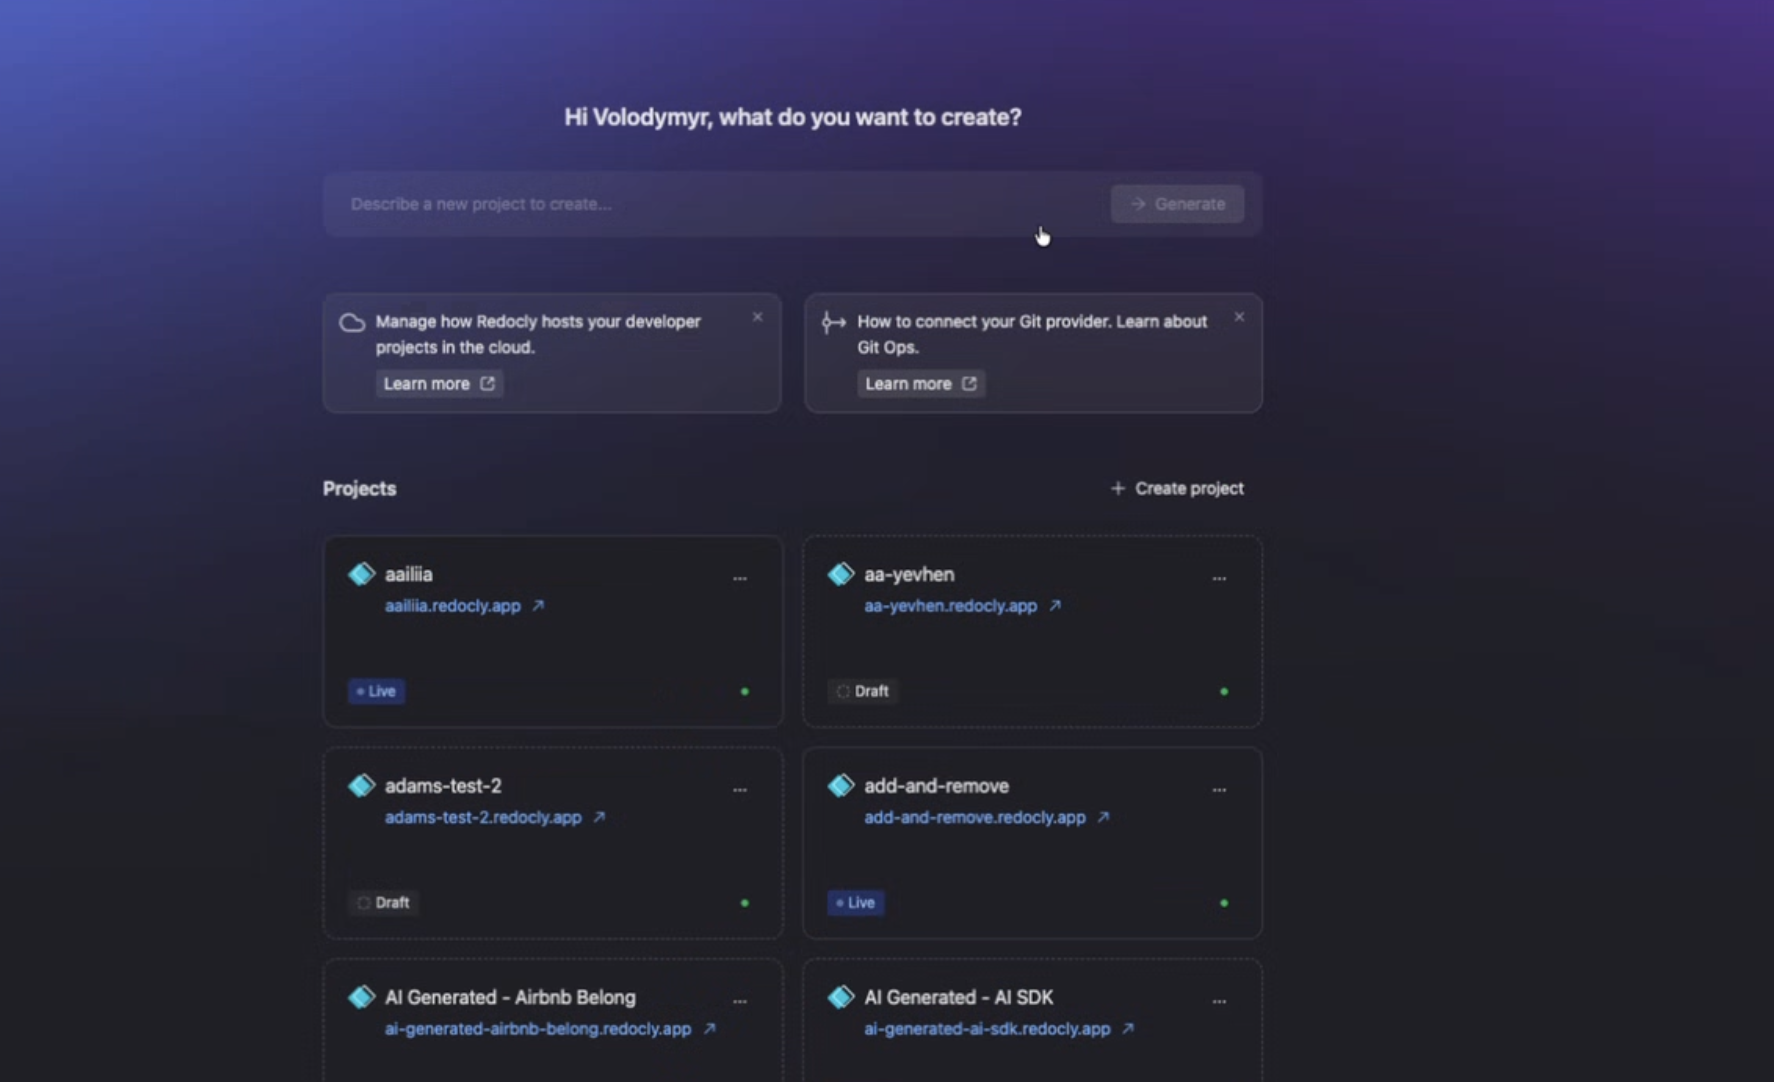Click the Live status badge on aailiia
This screenshot has width=1774, height=1082.
[376, 691]
